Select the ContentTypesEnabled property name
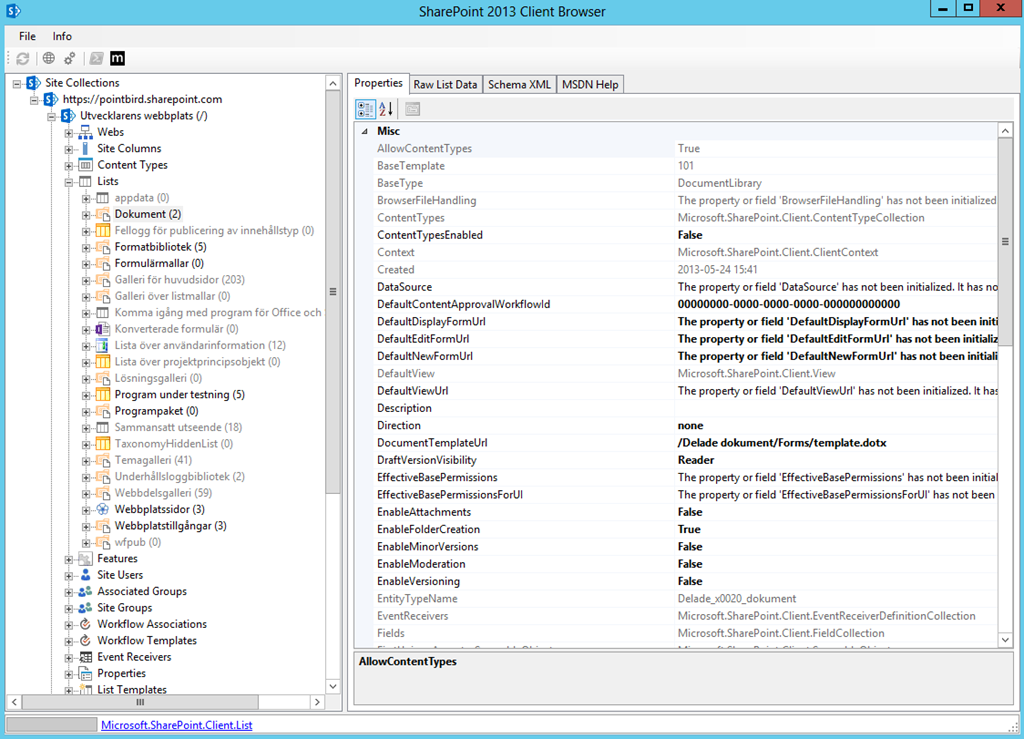The width and height of the screenshot is (1024, 739). [430, 235]
